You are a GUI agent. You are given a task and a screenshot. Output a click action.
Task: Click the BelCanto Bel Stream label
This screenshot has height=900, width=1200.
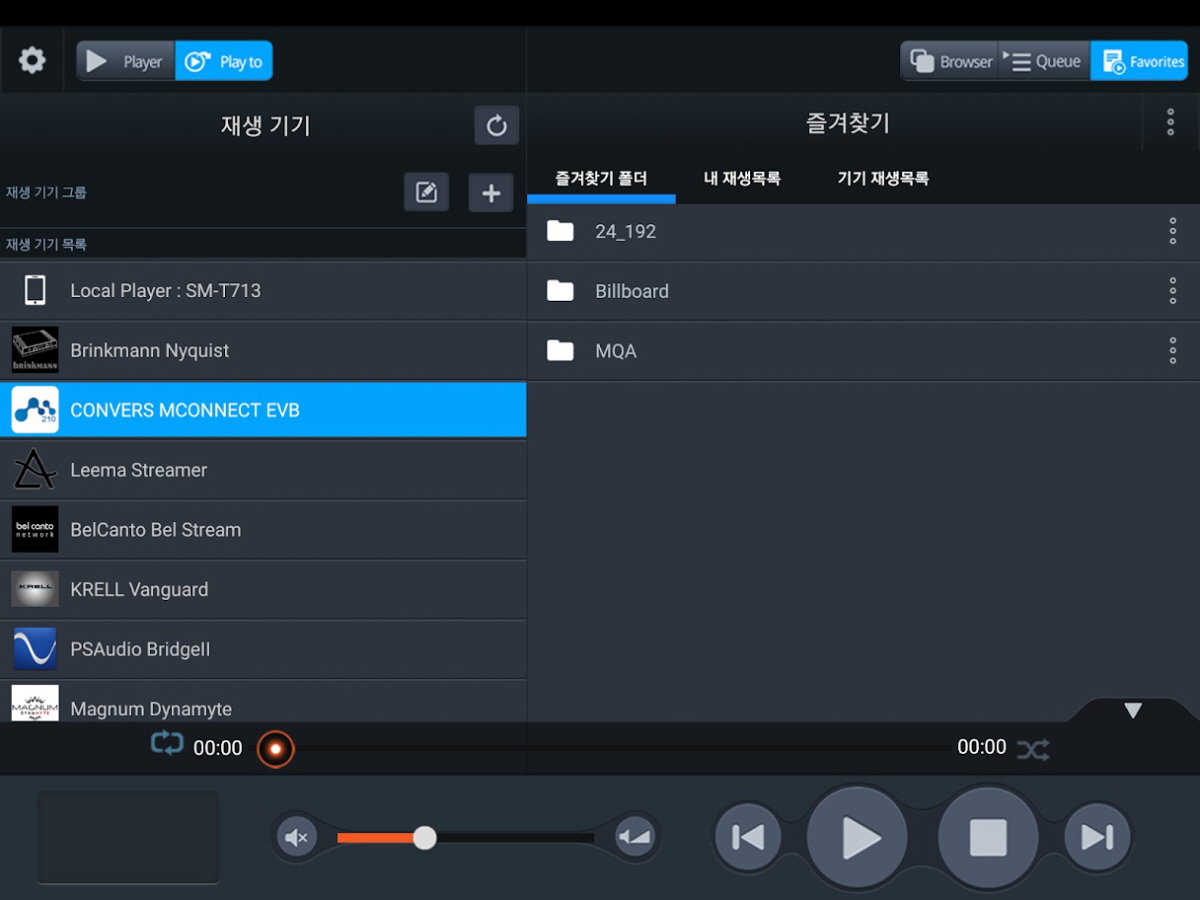click(x=155, y=530)
